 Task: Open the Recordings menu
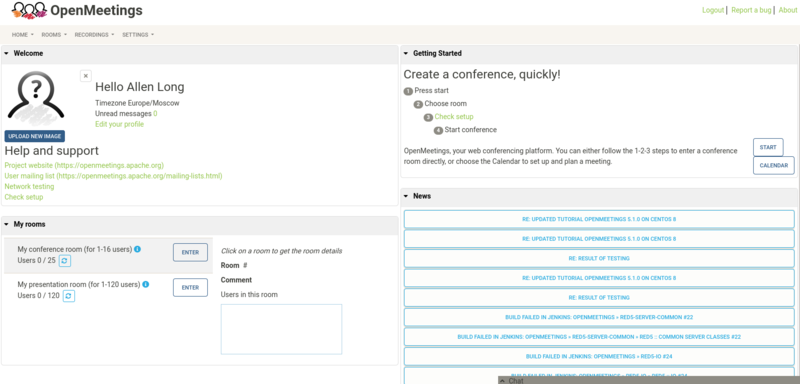94,35
